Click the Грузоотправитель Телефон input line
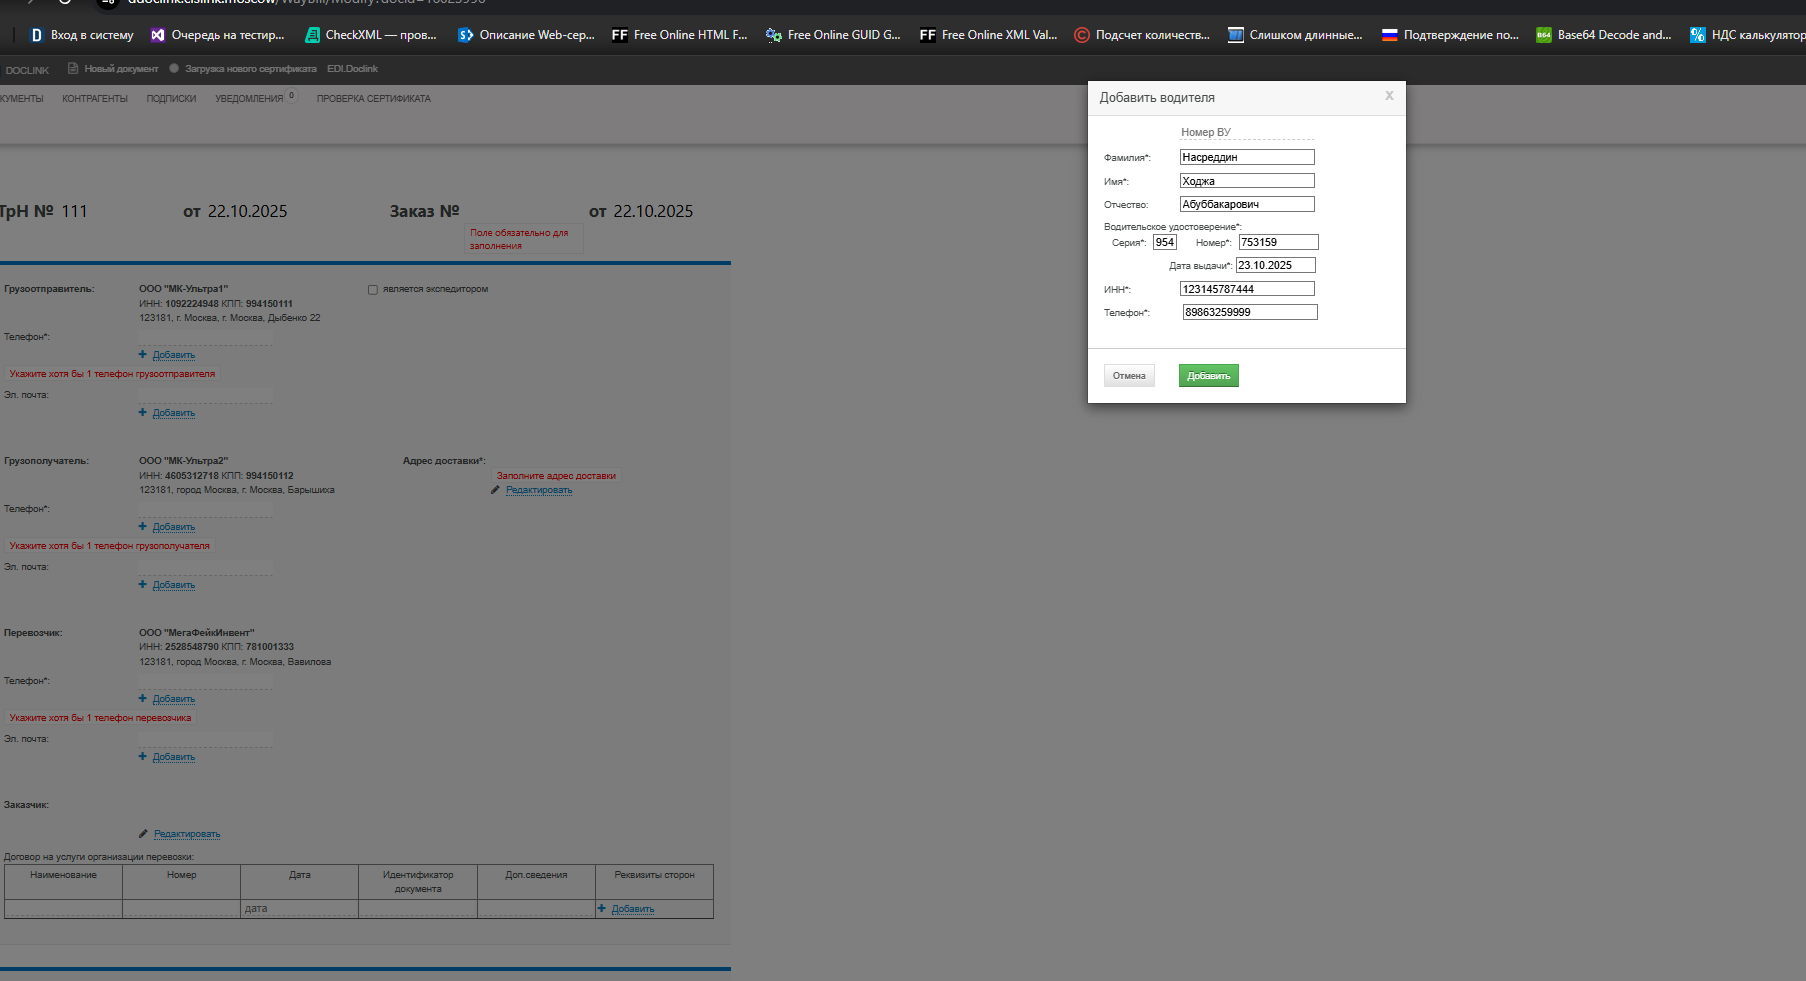The width and height of the screenshot is (1806, 981). coord(205,337)
